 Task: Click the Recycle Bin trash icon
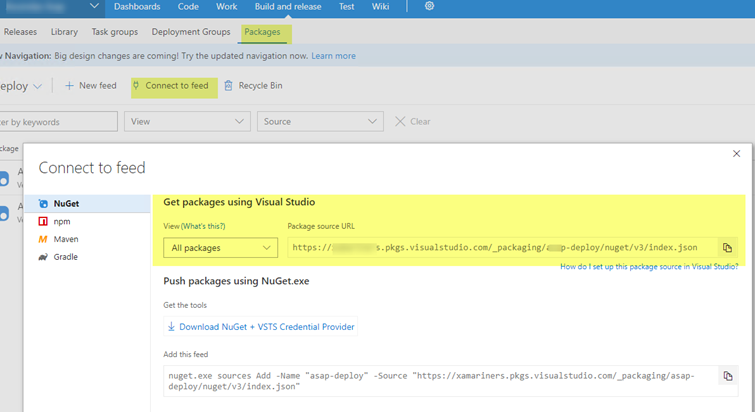click(228, 86)
